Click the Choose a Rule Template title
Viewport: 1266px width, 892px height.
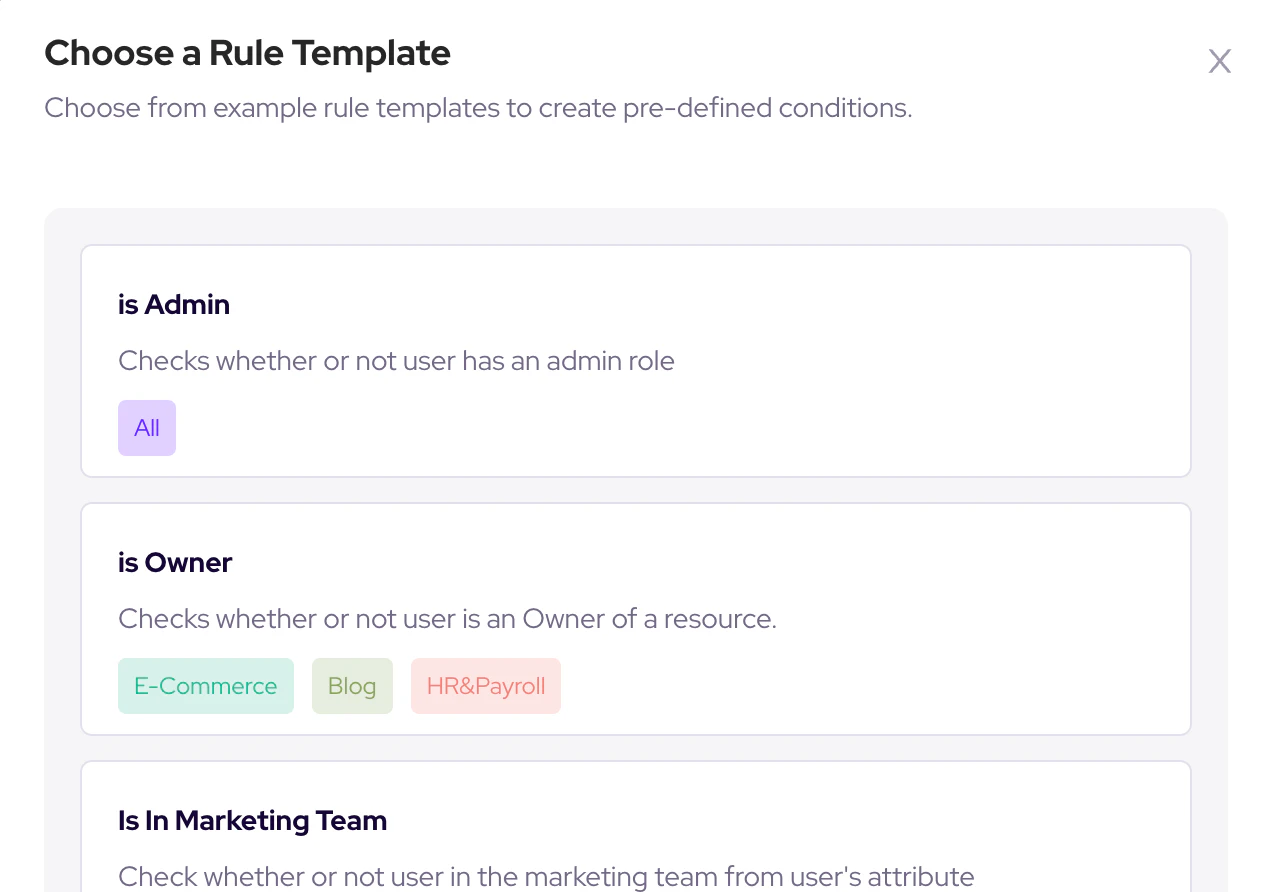[x=247, y=52]
